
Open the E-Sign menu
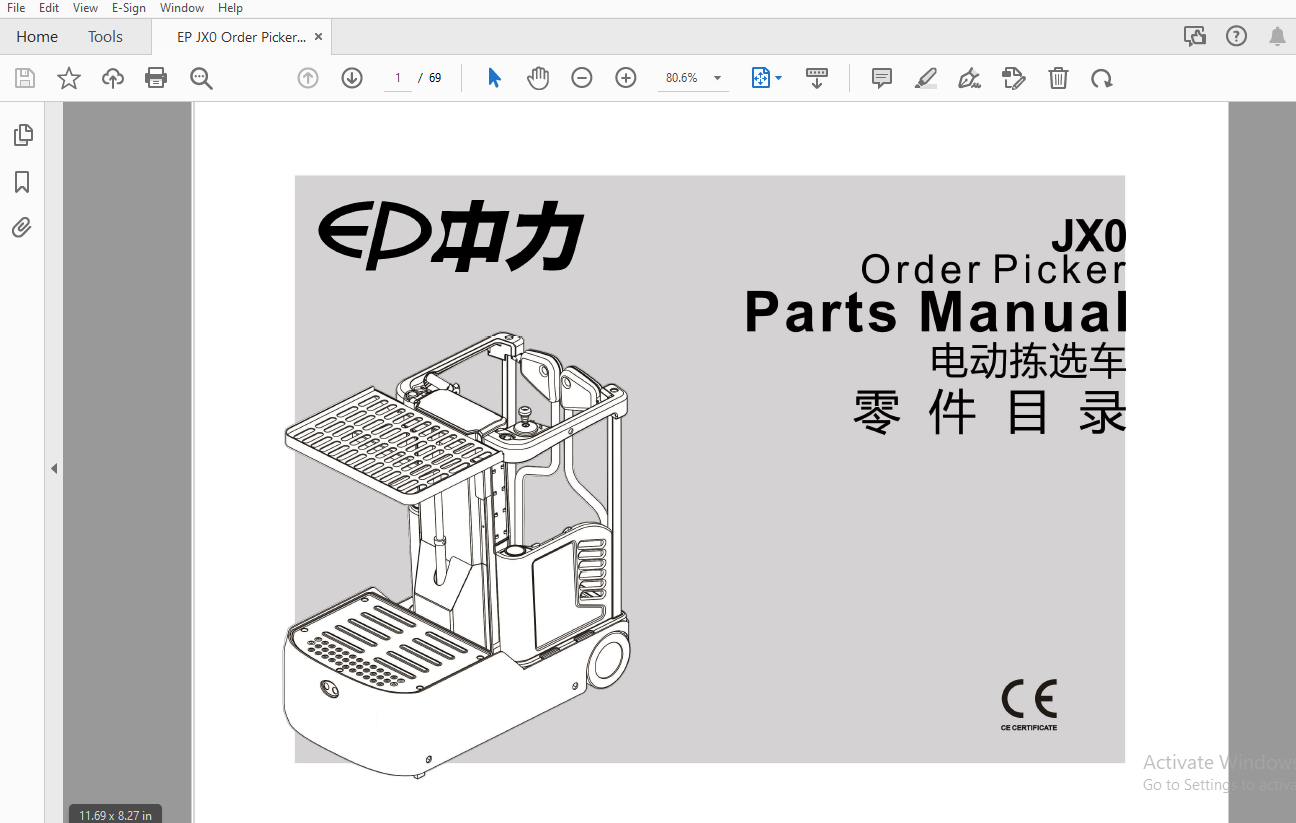pos(129,8)
